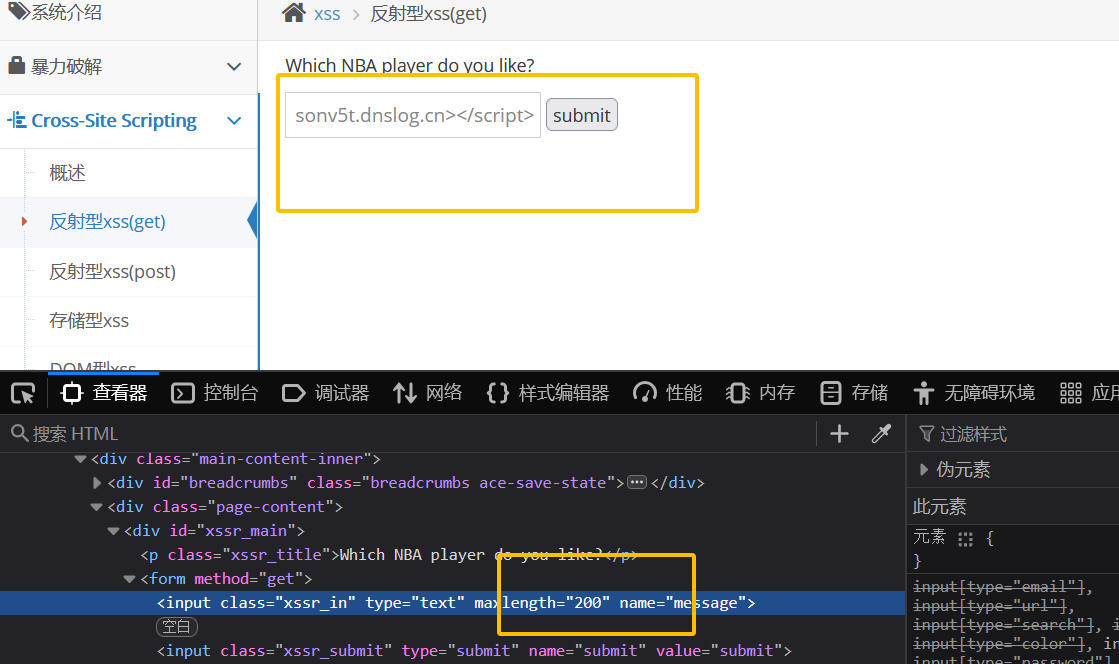Switch to the 查看器 inspector tab

pos(104,393)
